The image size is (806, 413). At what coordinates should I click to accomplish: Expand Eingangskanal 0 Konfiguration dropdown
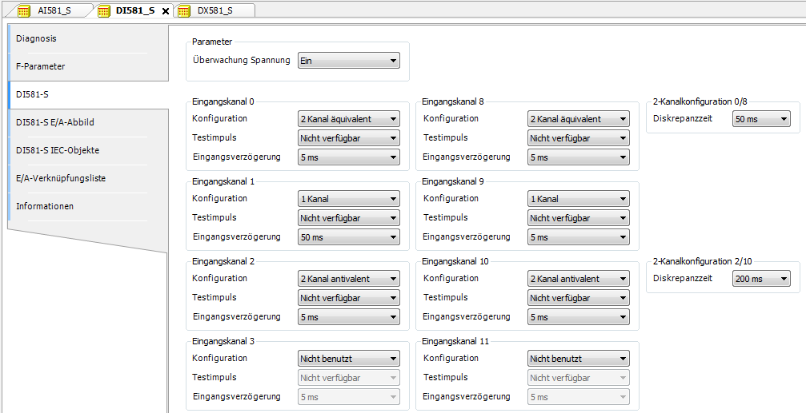[x=349, y=118]
